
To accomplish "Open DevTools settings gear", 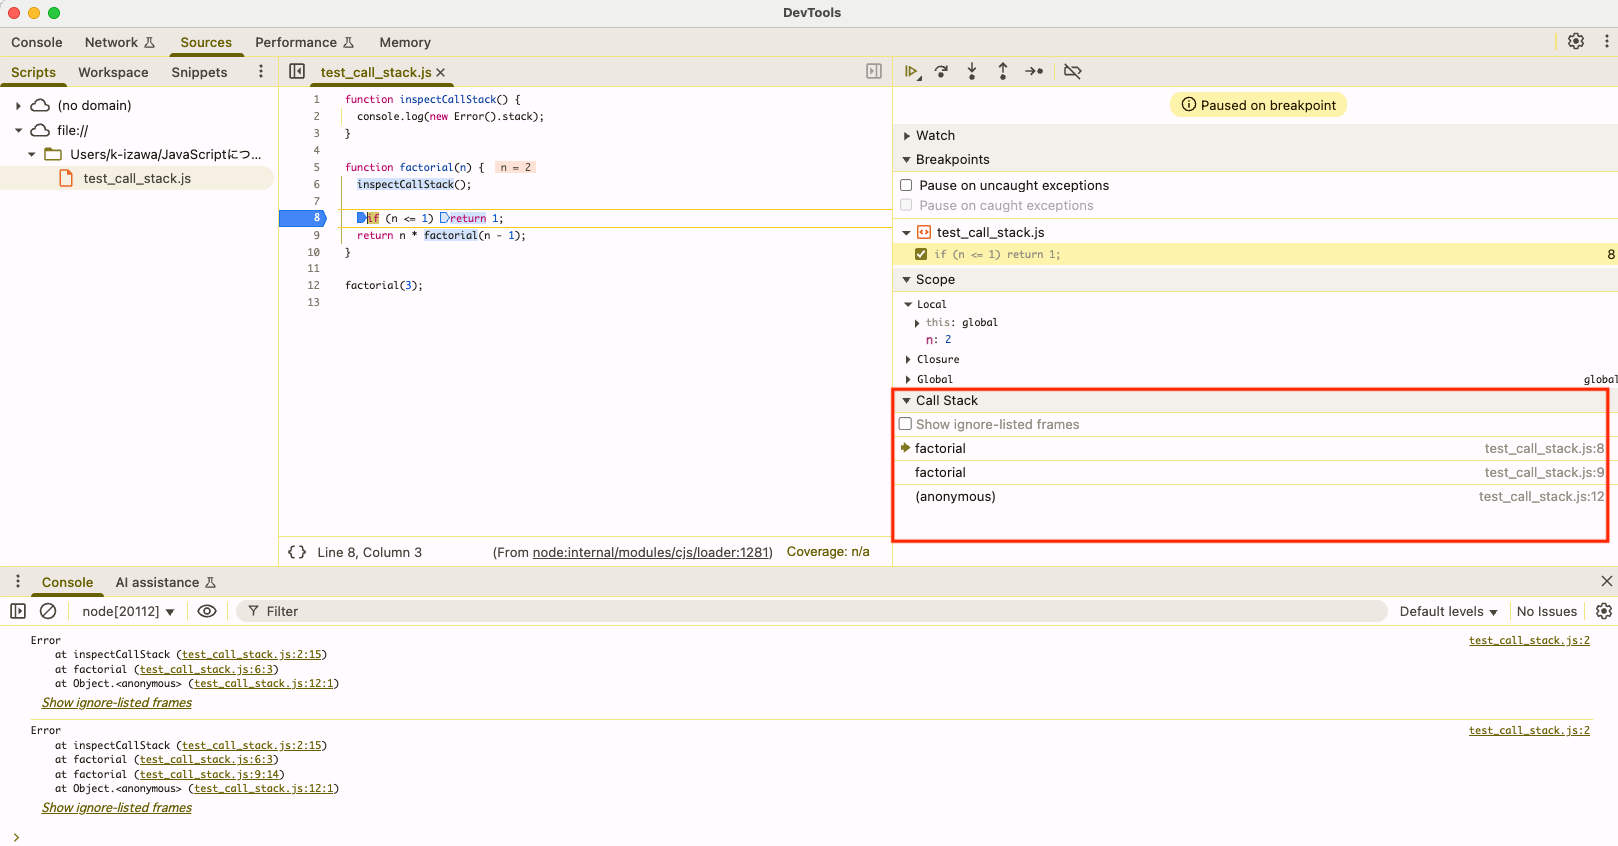I will [1576, 41].
